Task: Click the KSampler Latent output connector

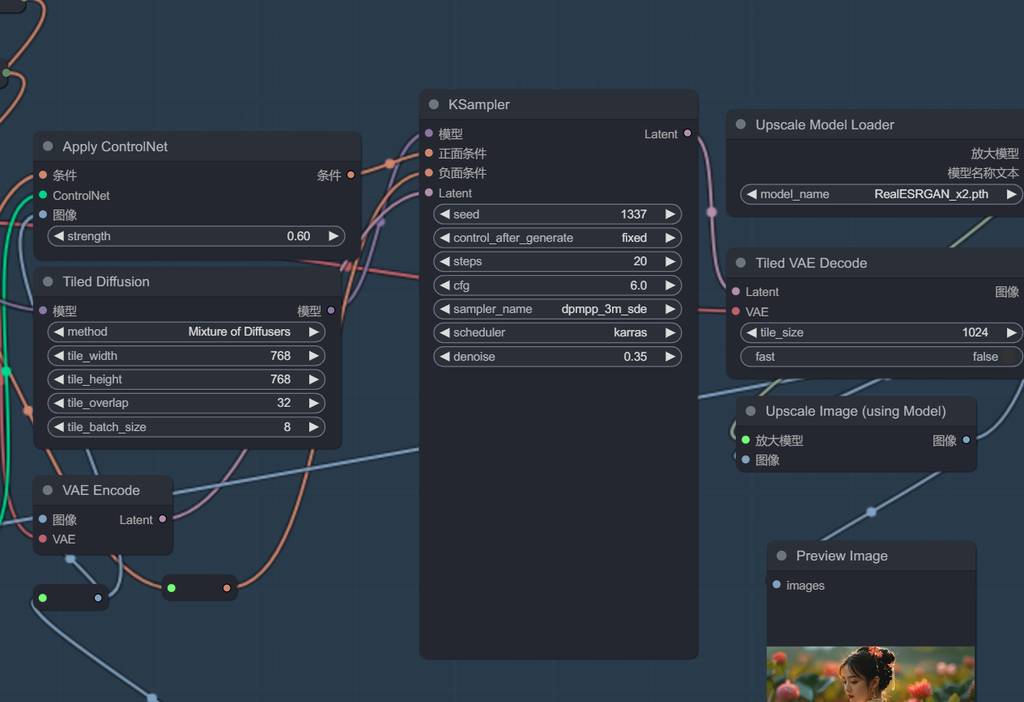Action: (x=687, y=134)
